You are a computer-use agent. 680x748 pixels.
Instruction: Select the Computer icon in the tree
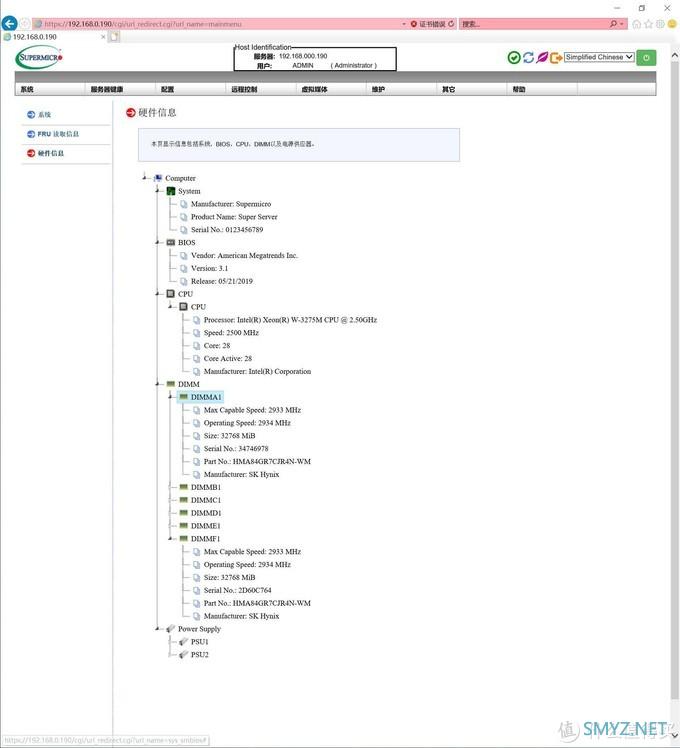pyautogui.click(x=158, y=178)
